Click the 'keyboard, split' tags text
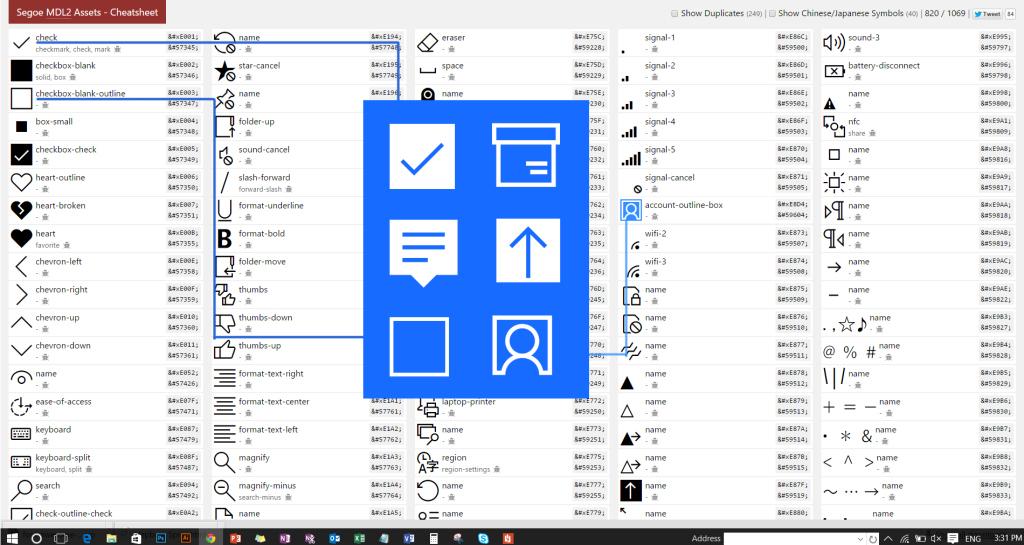1024x545 pixels. point(59,469)
